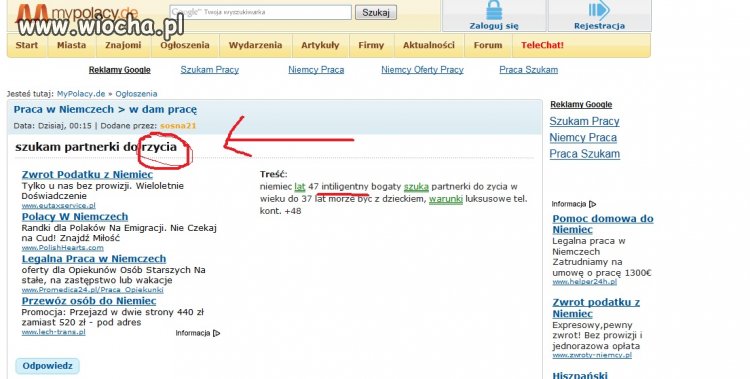The width and height of the screenshot is (750, 379).
Task: Open the Niemcy Oferty Pracy link
Action: click(x=422, y=70)
